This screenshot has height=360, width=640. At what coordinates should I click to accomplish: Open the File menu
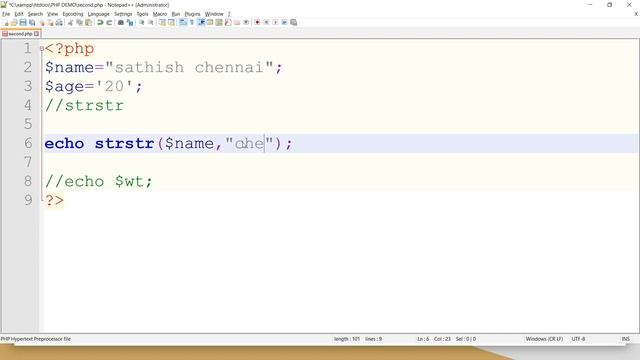click(x=6, y=14)
